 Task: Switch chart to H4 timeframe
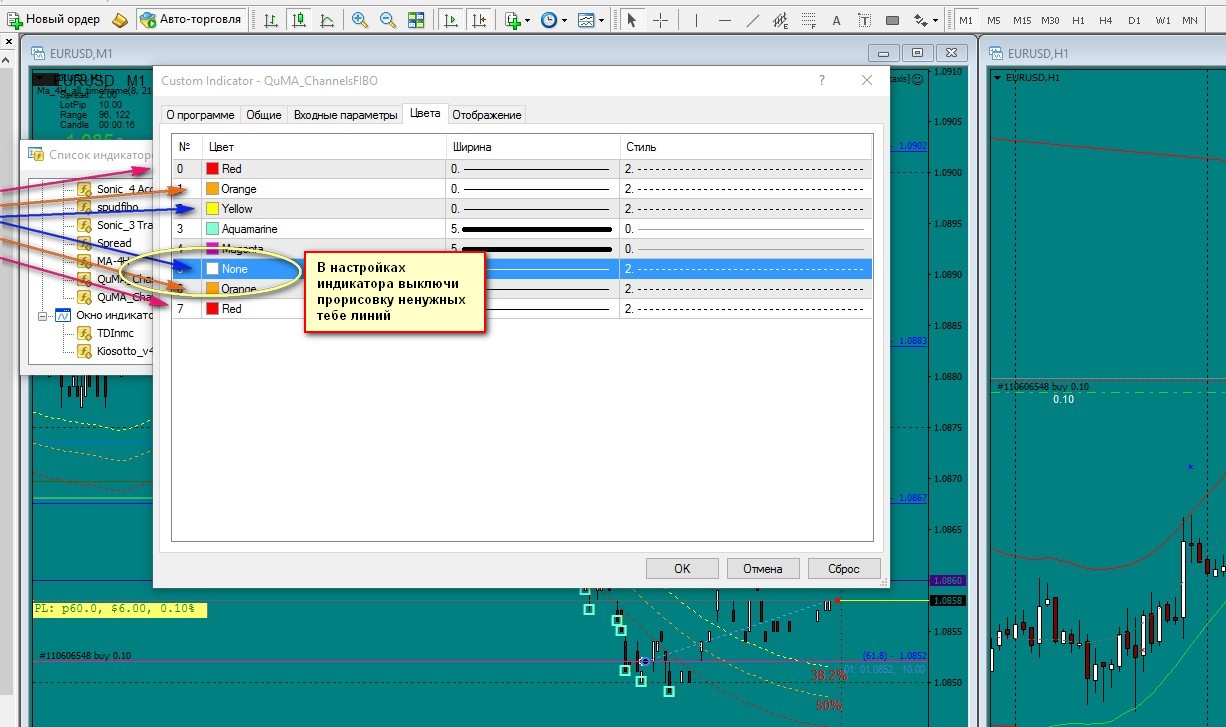click(1105, 20)
